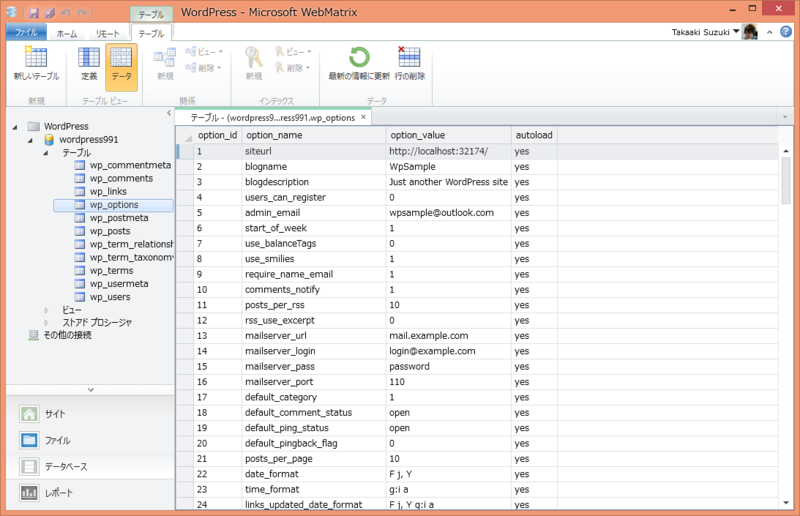Click the date_format option name cell
This screenshot has width=800, height=516.
tap(314, 474)
